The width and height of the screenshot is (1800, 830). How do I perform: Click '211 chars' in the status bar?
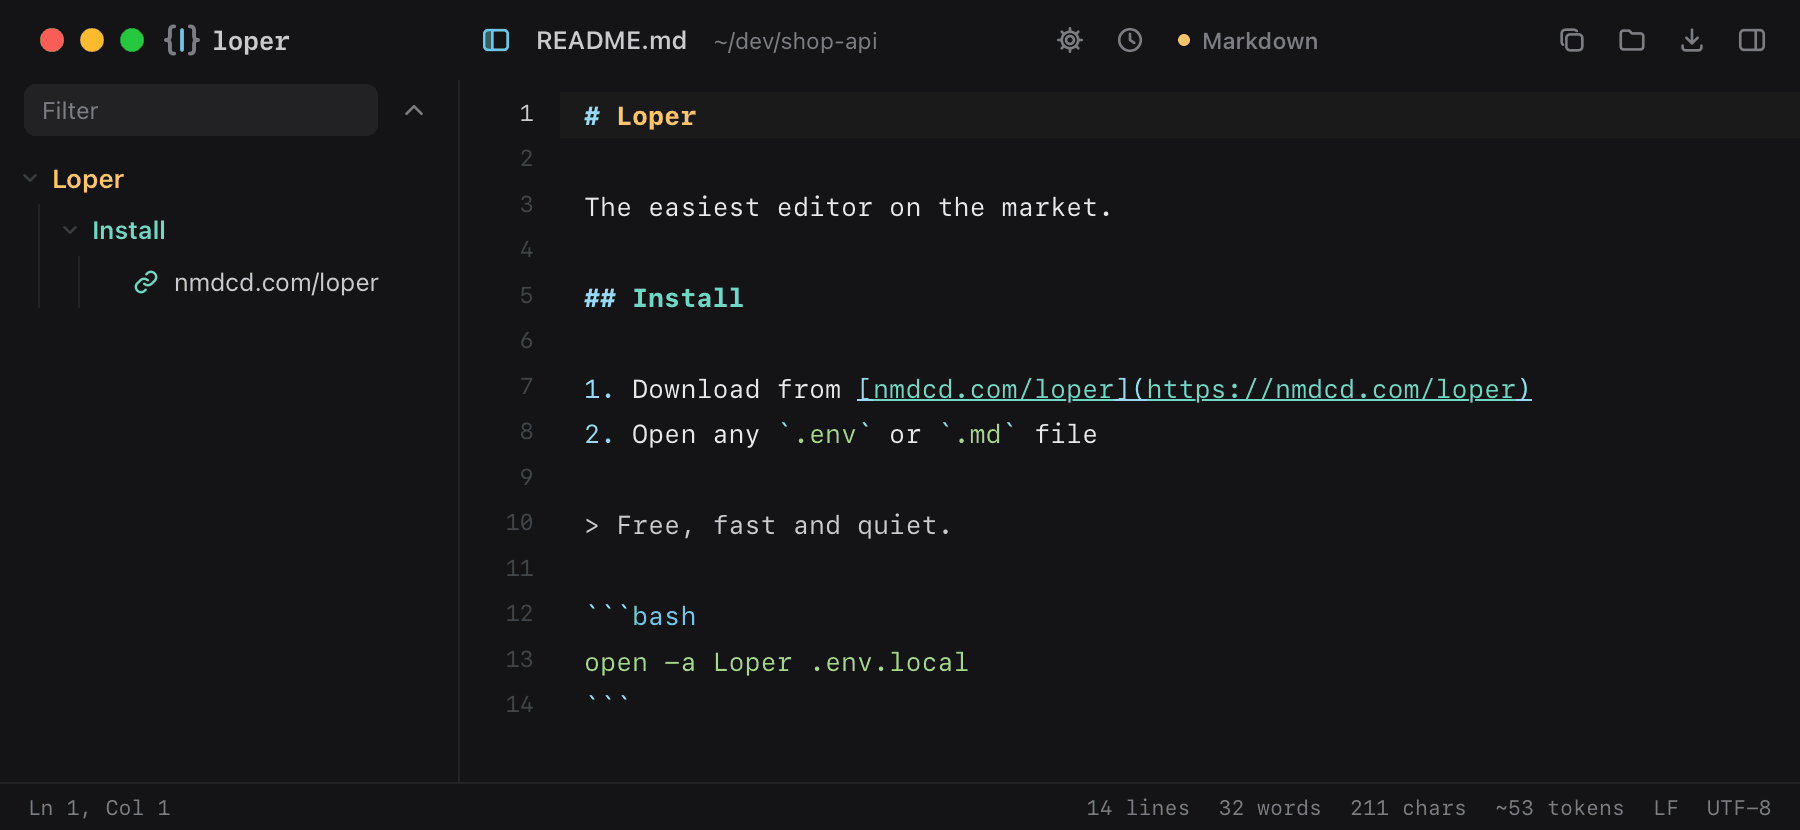(1408, 807)
